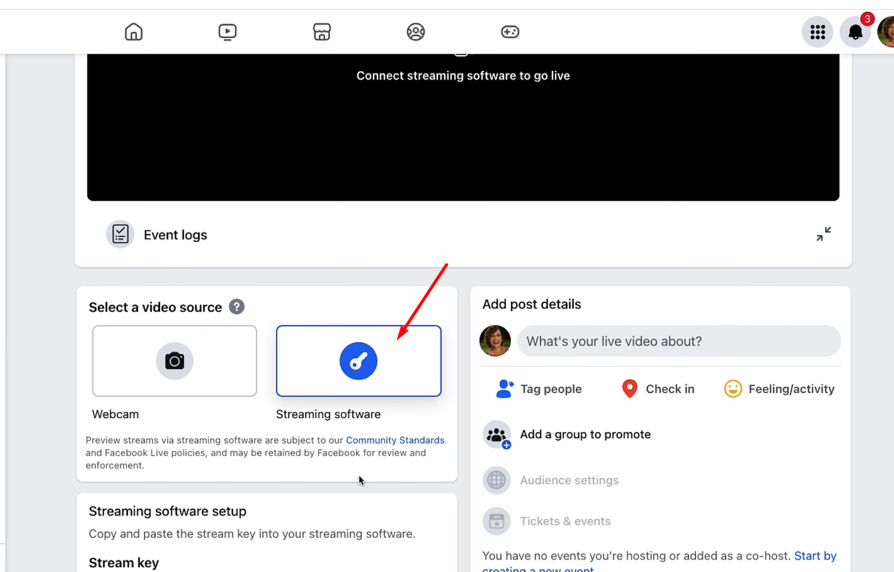Open Tickets & events option
The image size is (894, 572).
[x=564, y=521]
